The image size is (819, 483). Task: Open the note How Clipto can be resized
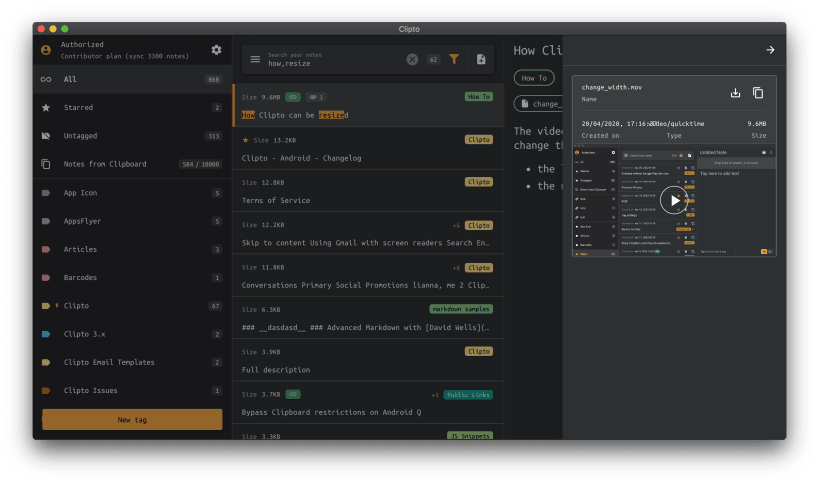click(368, 106)
